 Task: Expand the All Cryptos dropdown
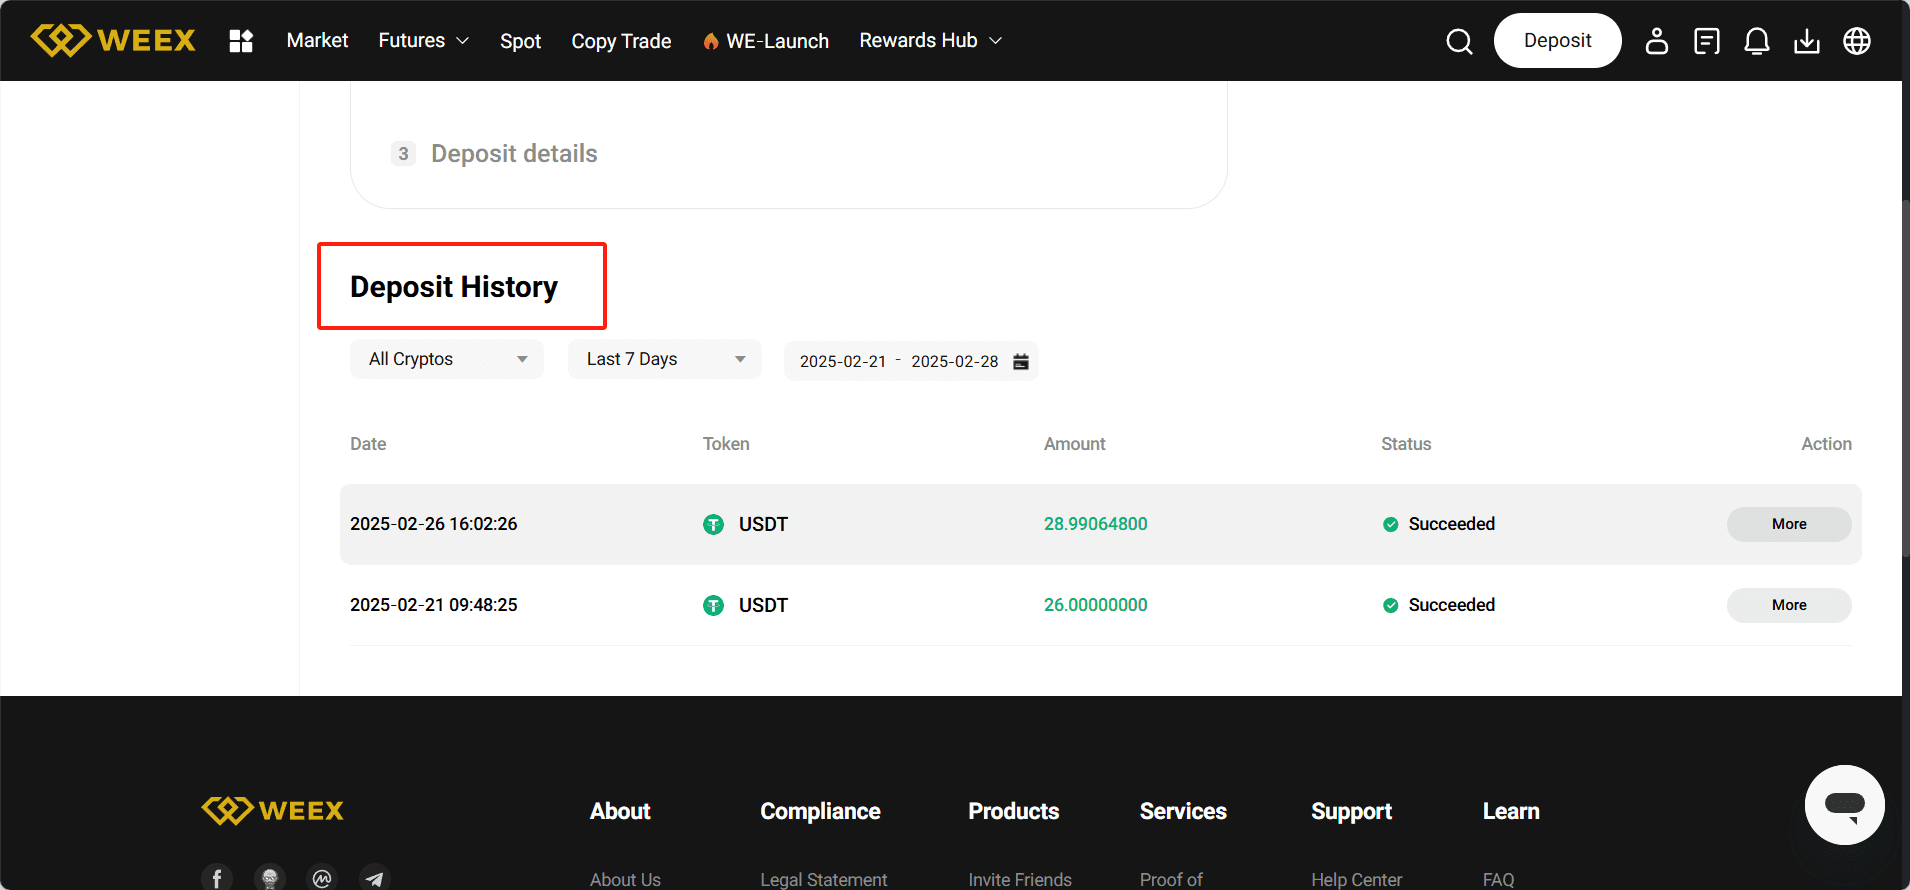point(446,359)
